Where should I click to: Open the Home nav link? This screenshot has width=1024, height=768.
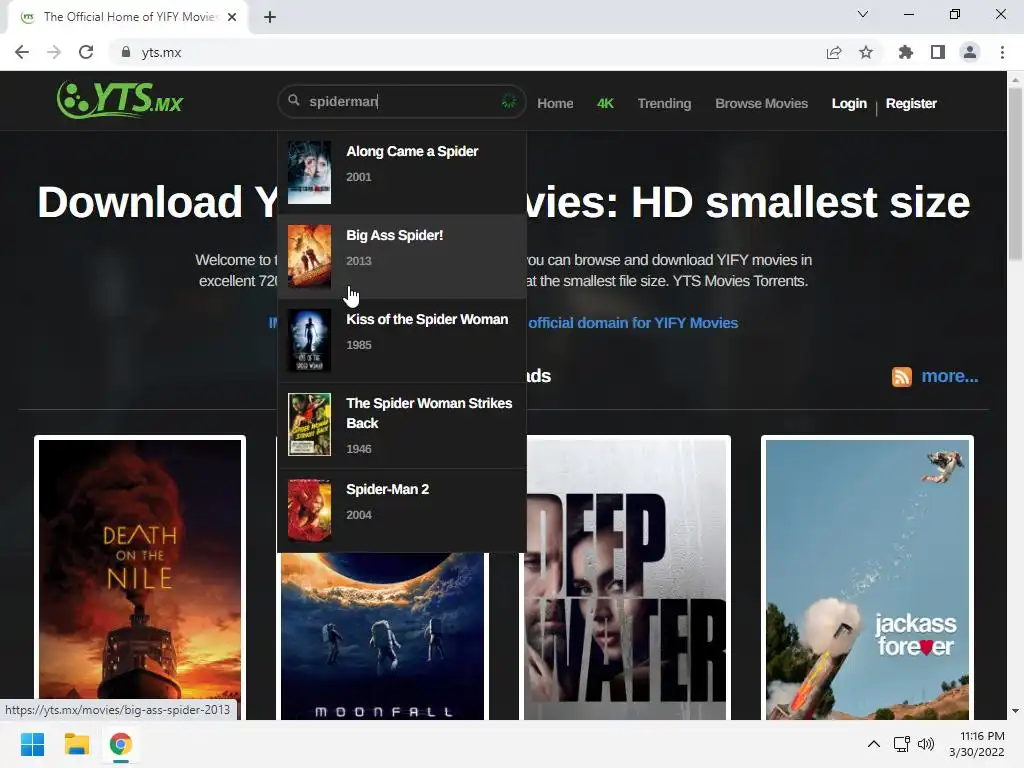(555, 103)
